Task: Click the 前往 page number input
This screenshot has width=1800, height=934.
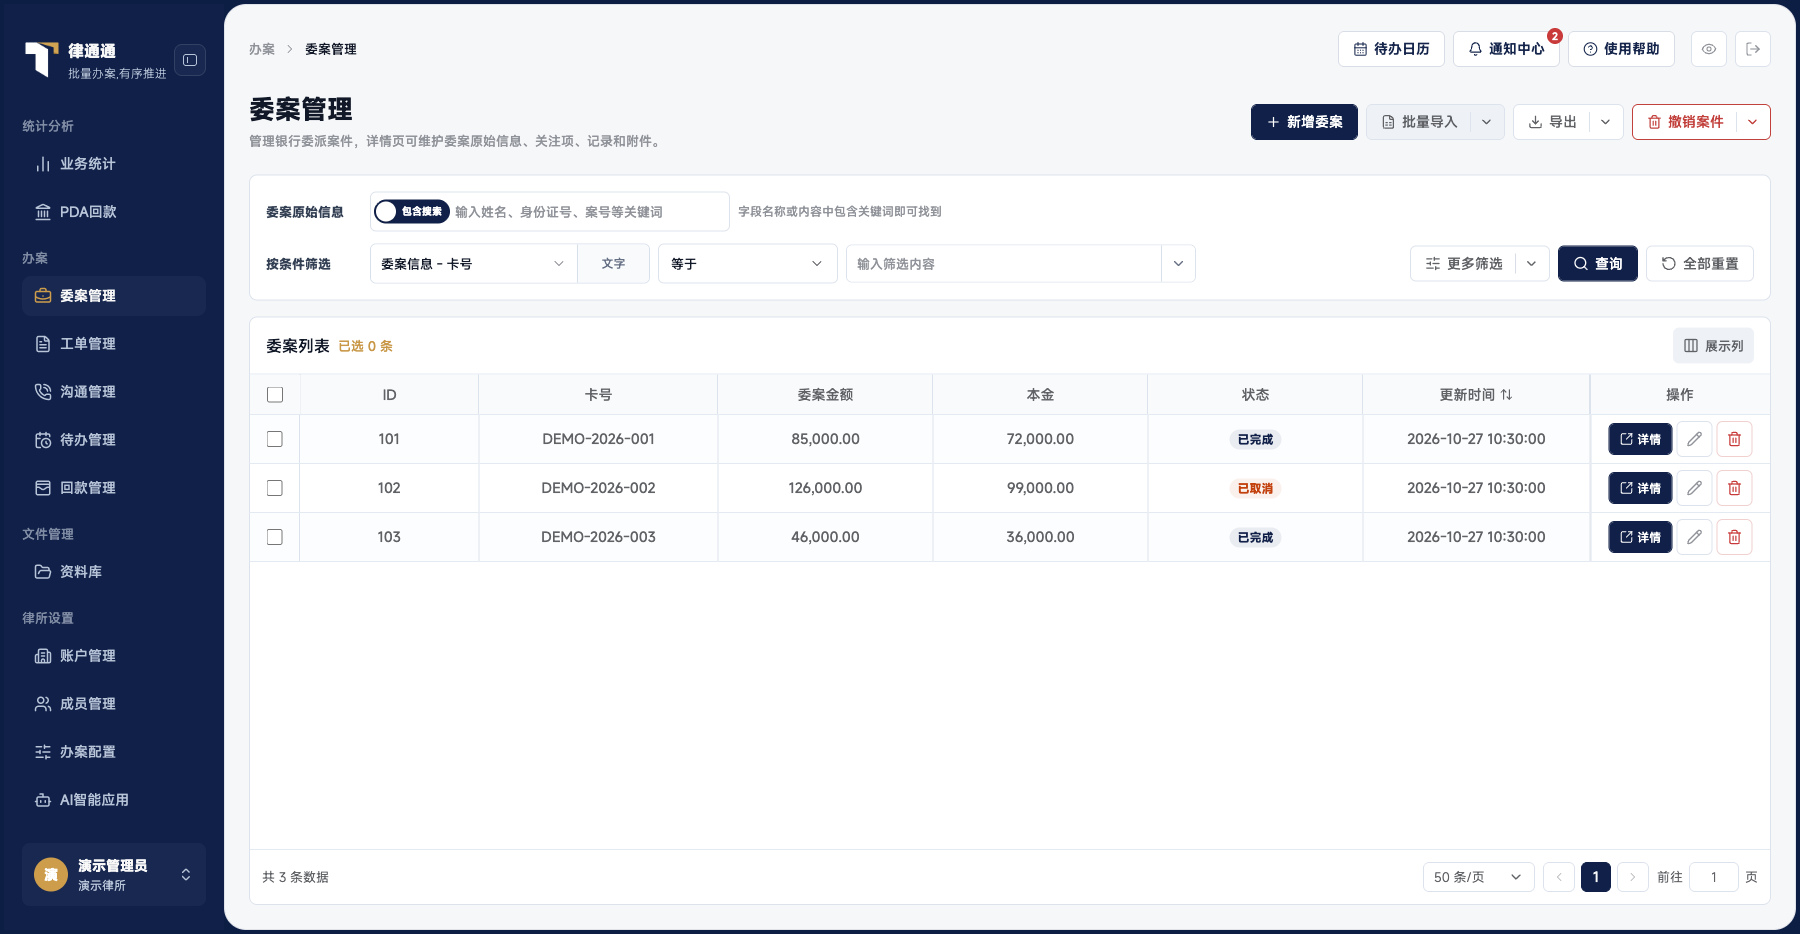Action: tap(1714, 877)
